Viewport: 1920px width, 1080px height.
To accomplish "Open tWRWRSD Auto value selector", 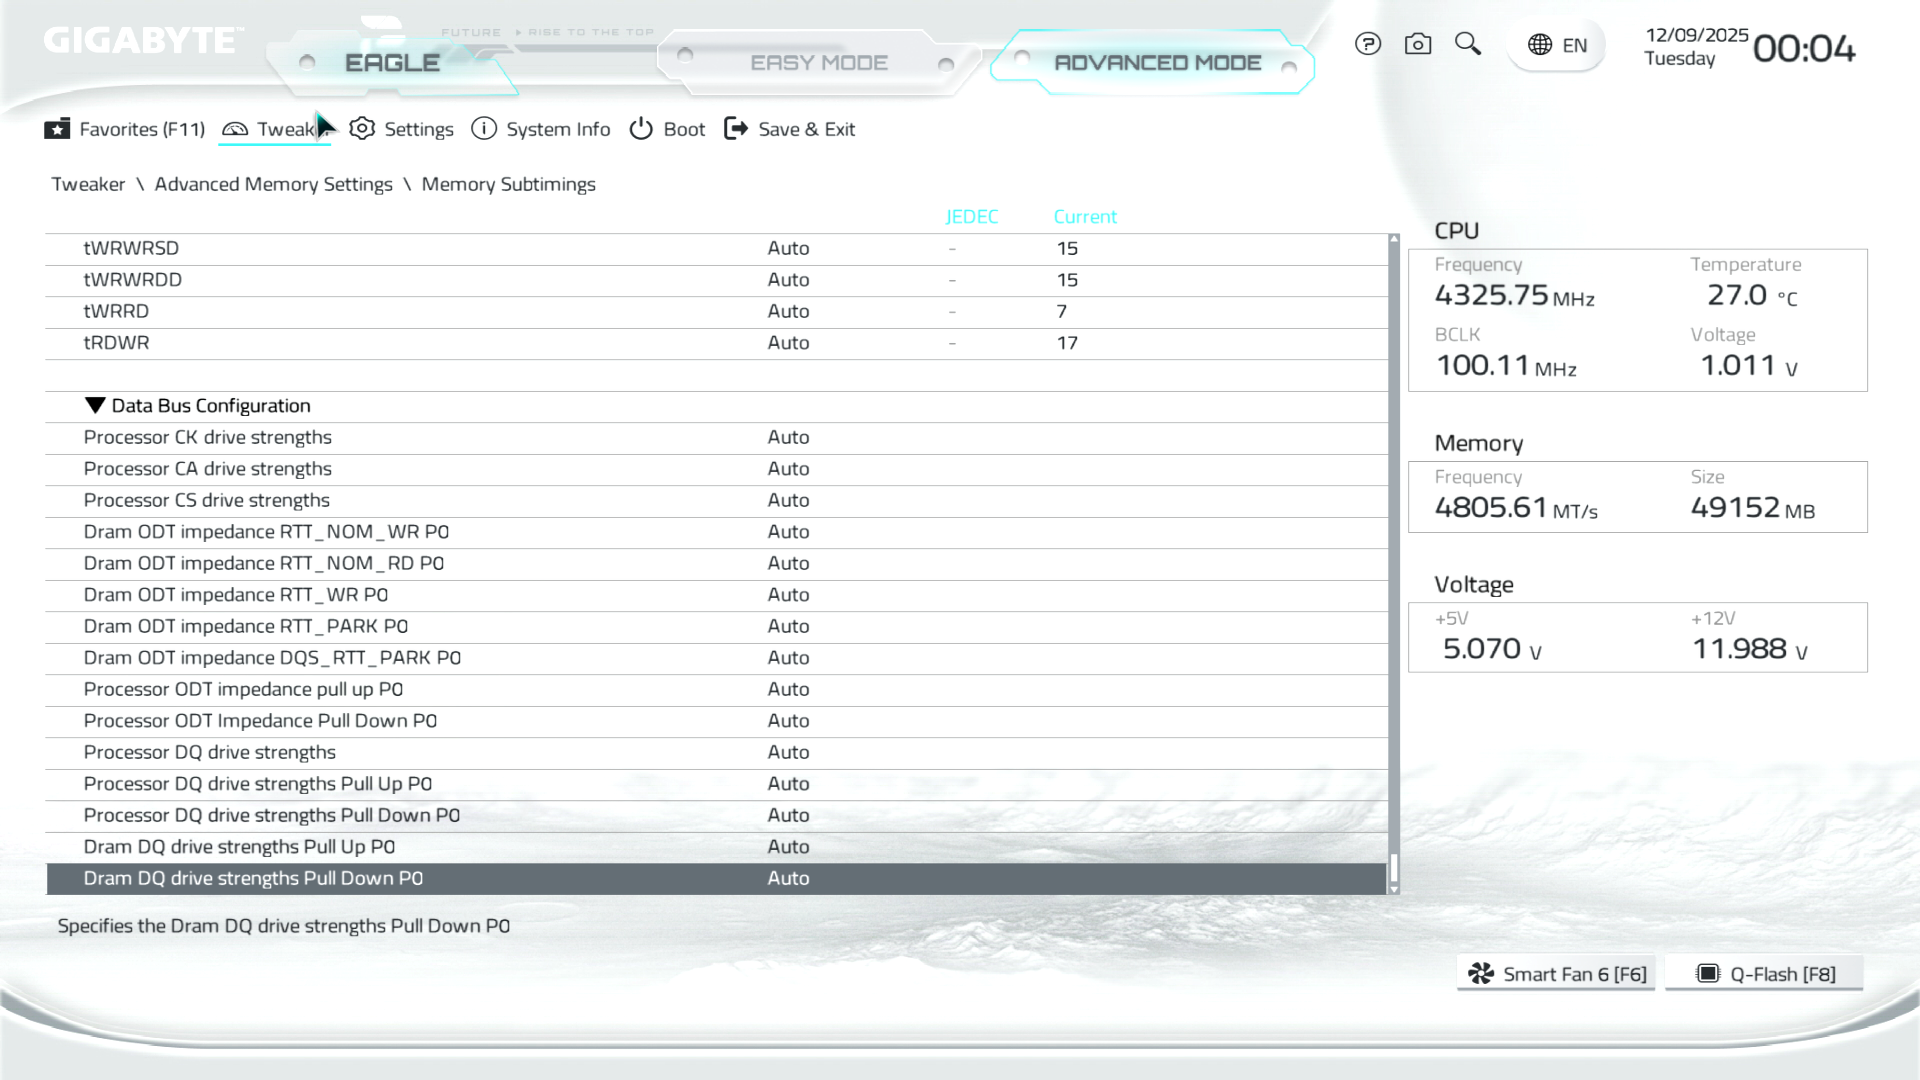I will pos(788,248).
